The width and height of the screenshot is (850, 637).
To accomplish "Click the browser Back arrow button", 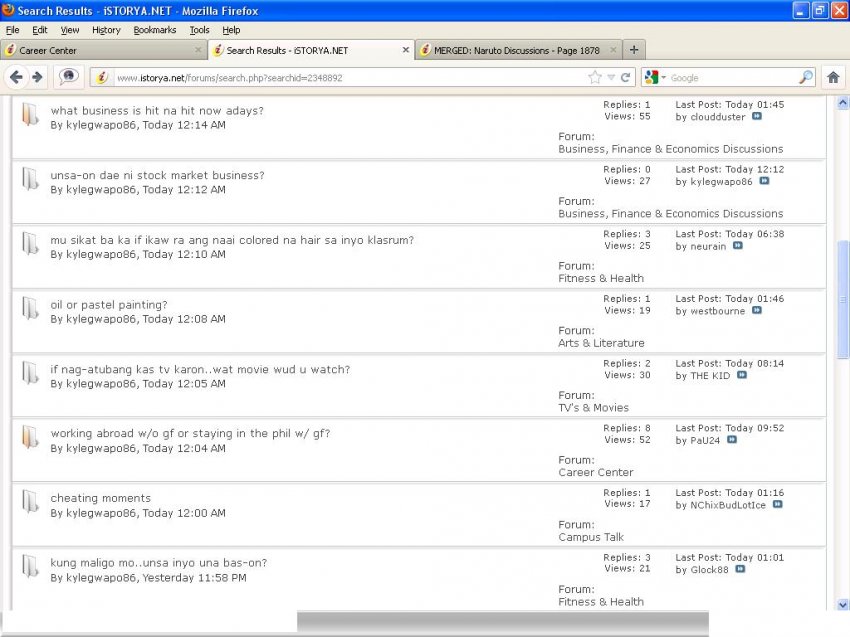I will coord(16,77).
